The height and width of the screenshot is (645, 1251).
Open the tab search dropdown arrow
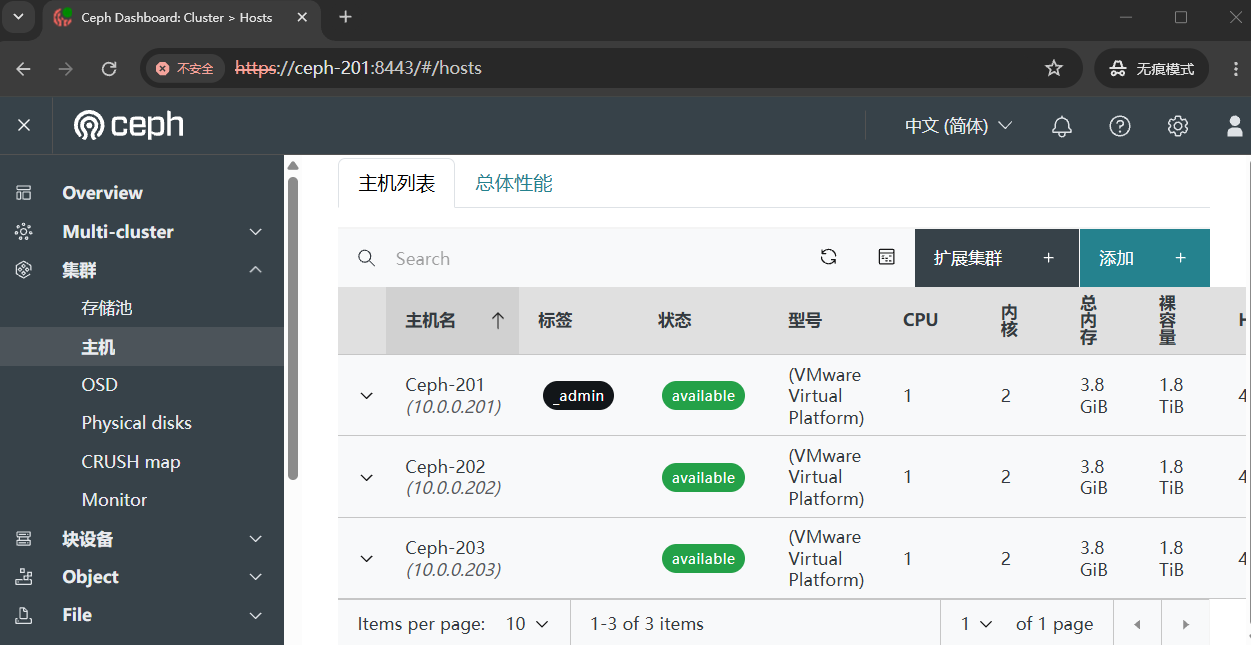18,17
